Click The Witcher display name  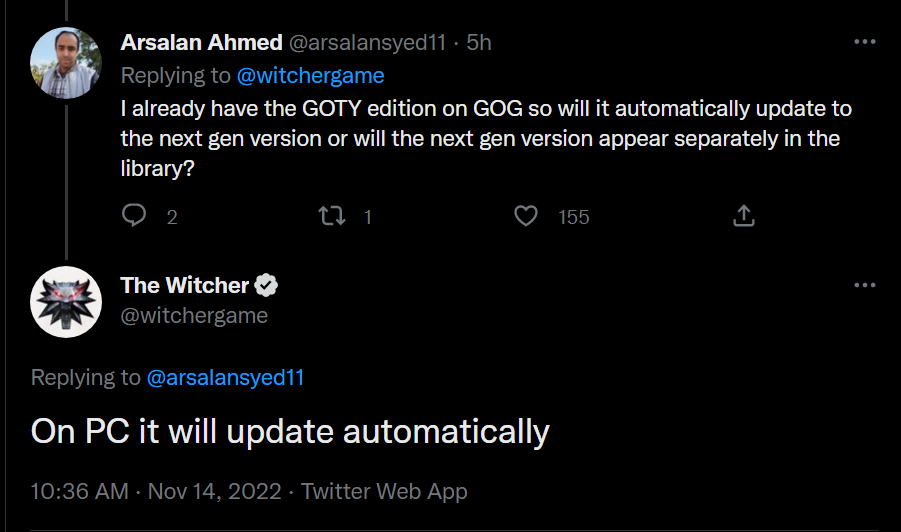tap(184, 285)
